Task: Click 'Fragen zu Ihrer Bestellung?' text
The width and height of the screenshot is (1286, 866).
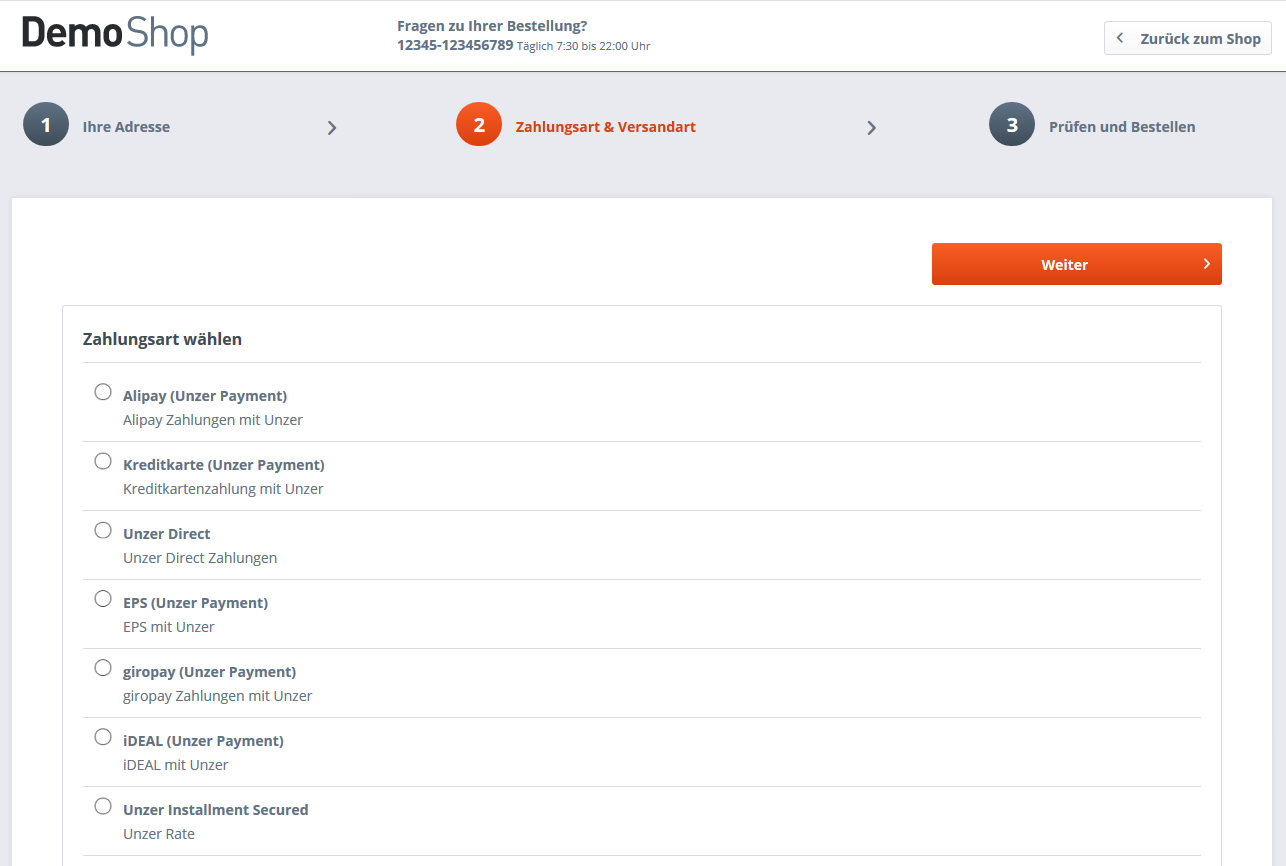Action: coord(492,26)
